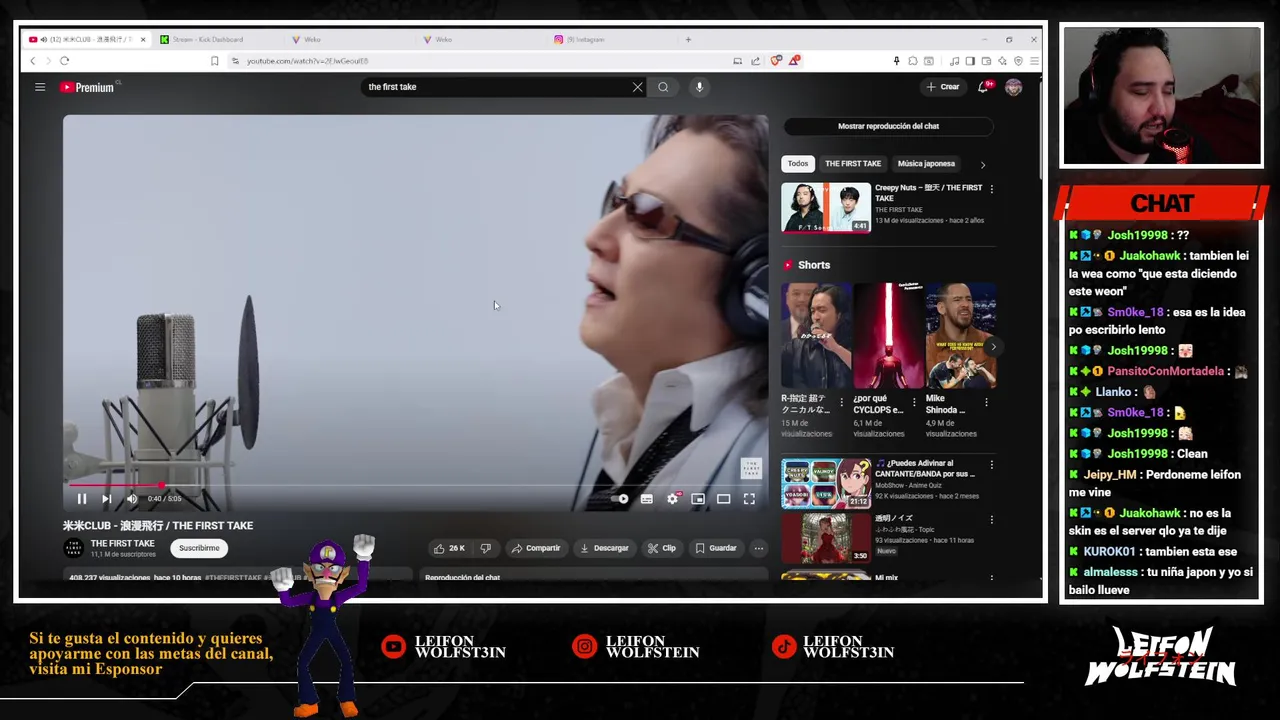Toggle theater mode
This screenshot has height=720, width=1280.
coord(723,499)
